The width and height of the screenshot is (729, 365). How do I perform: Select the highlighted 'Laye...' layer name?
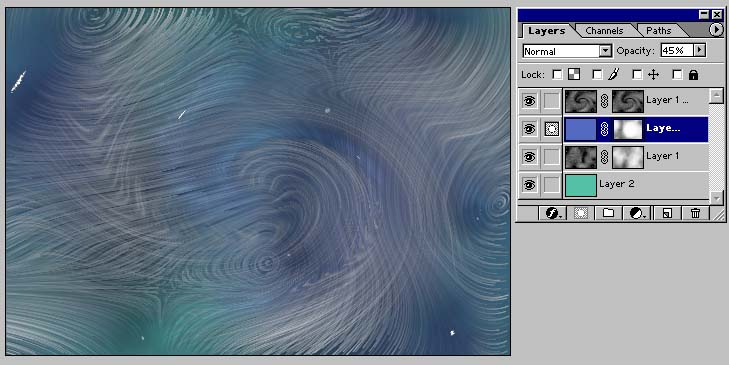tap(663, 128)
